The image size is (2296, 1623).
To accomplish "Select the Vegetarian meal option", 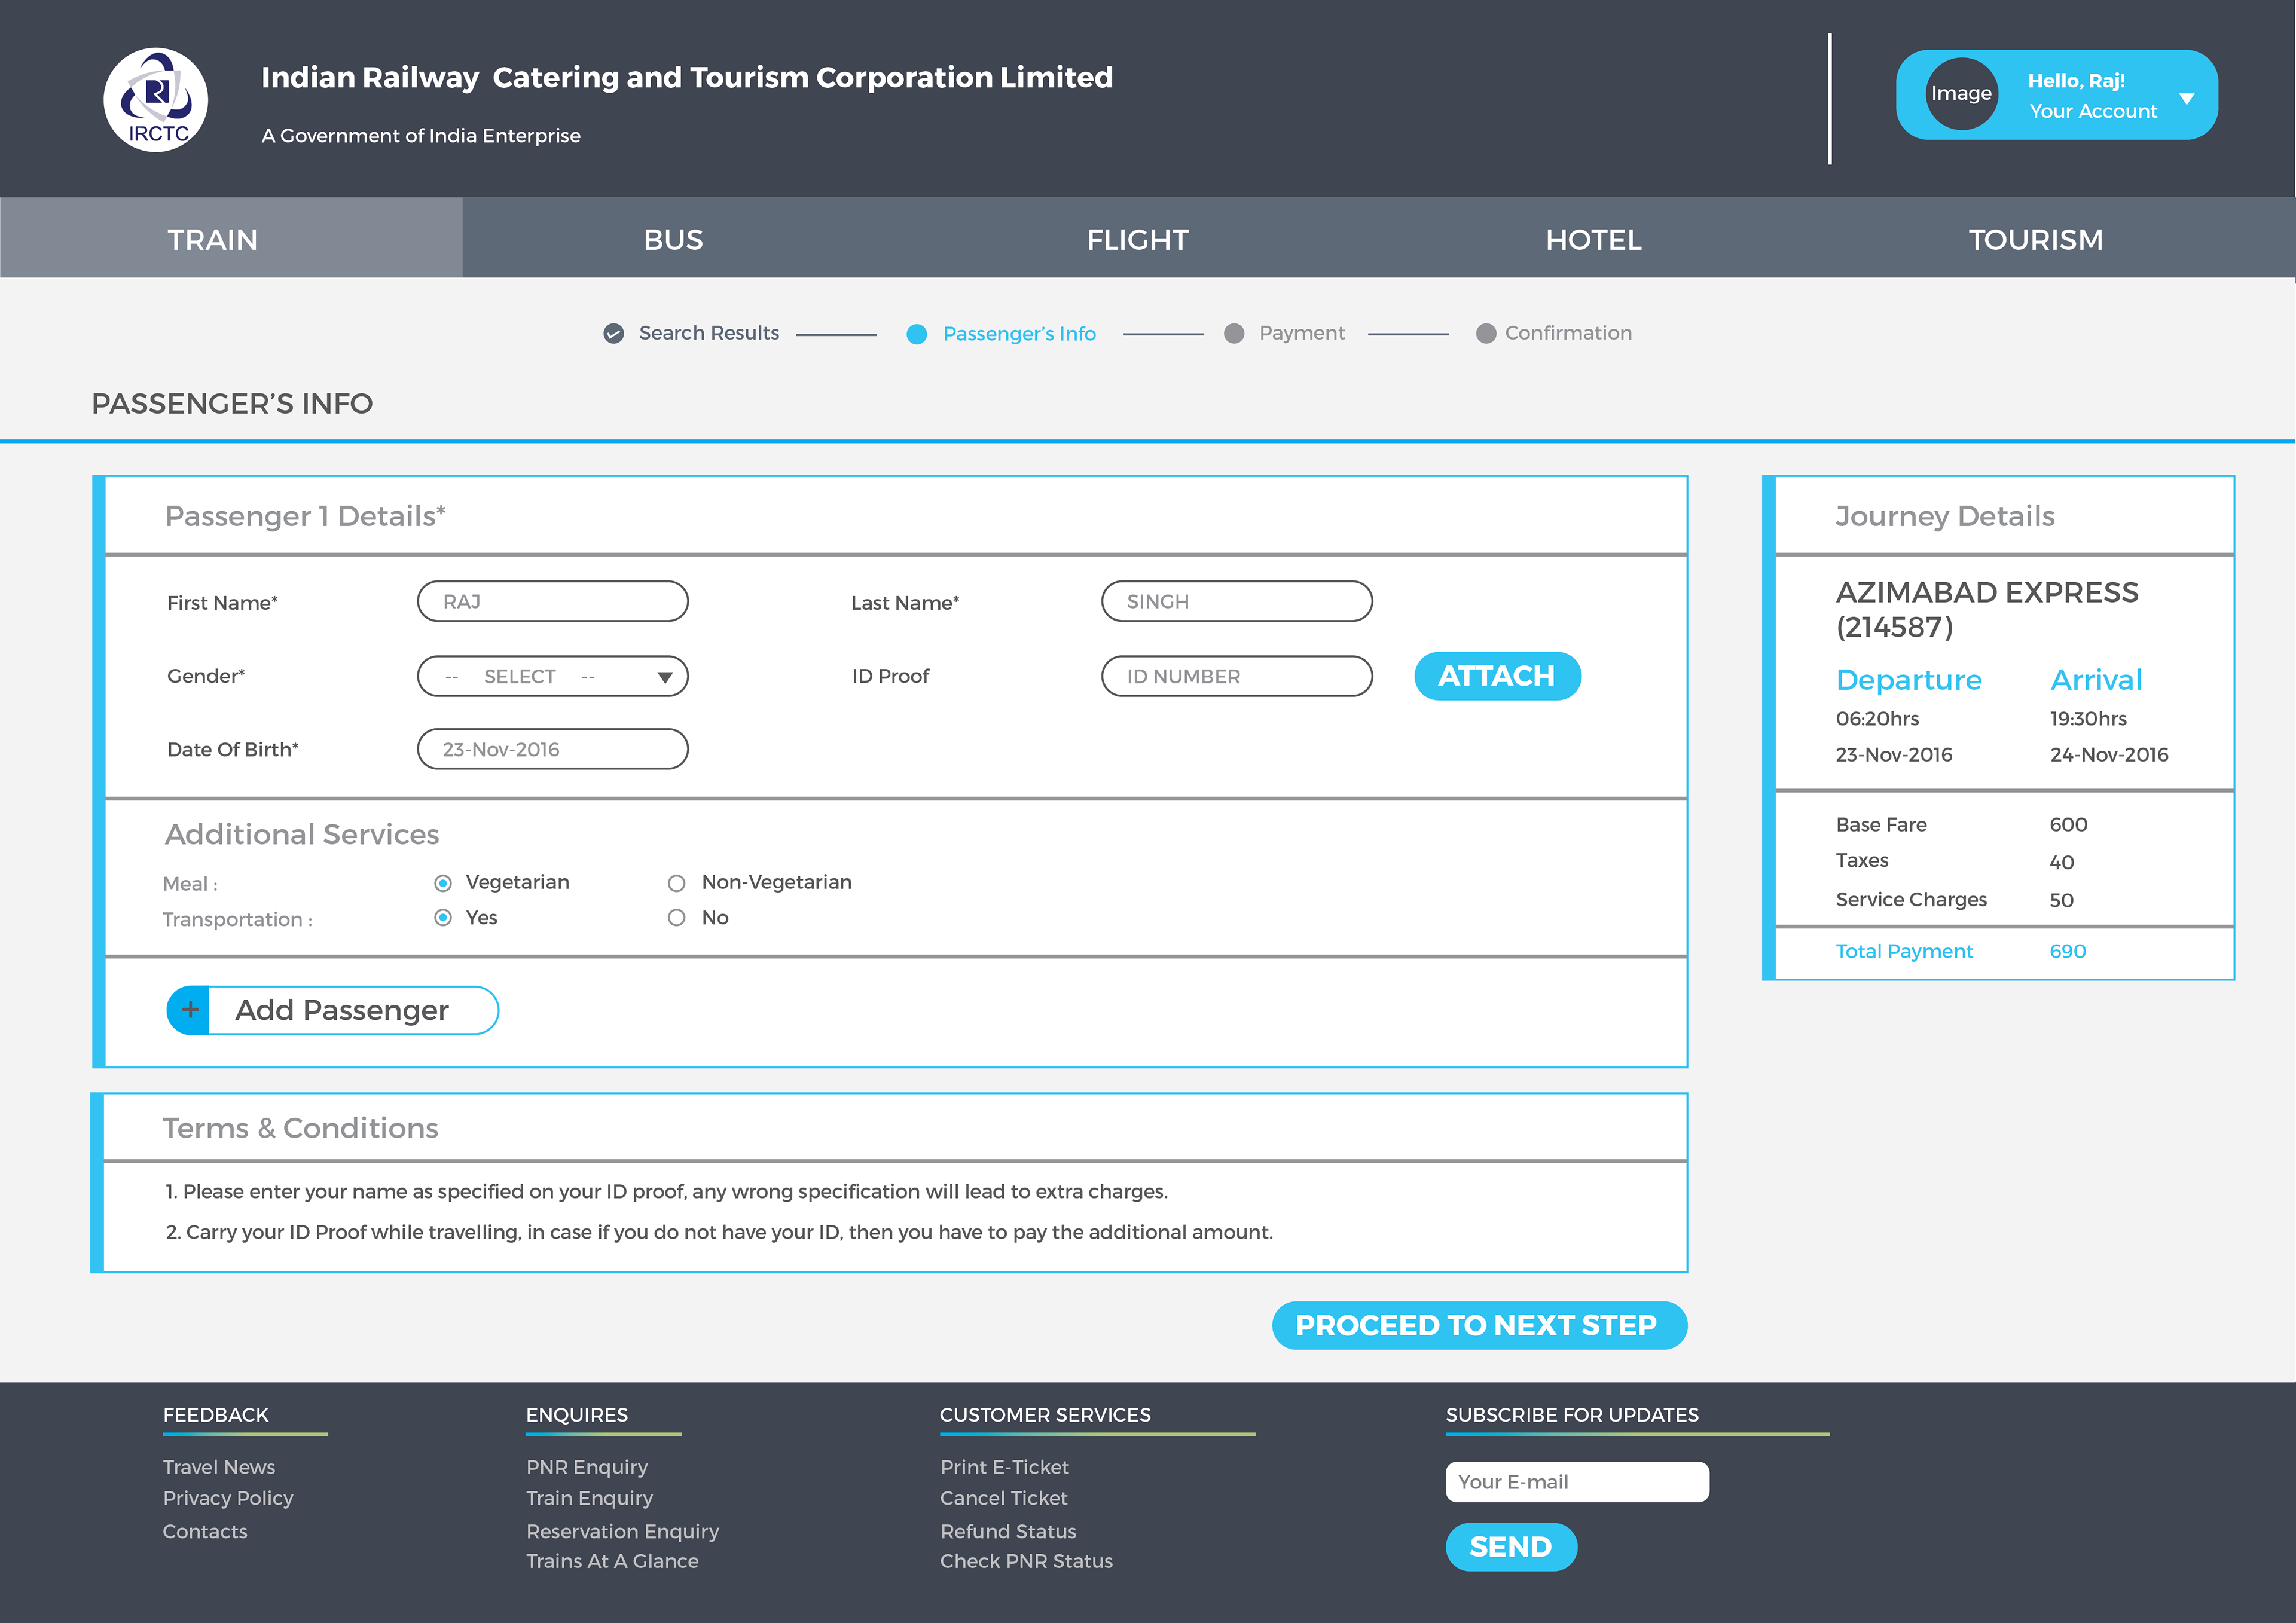I will pos(443,883).
